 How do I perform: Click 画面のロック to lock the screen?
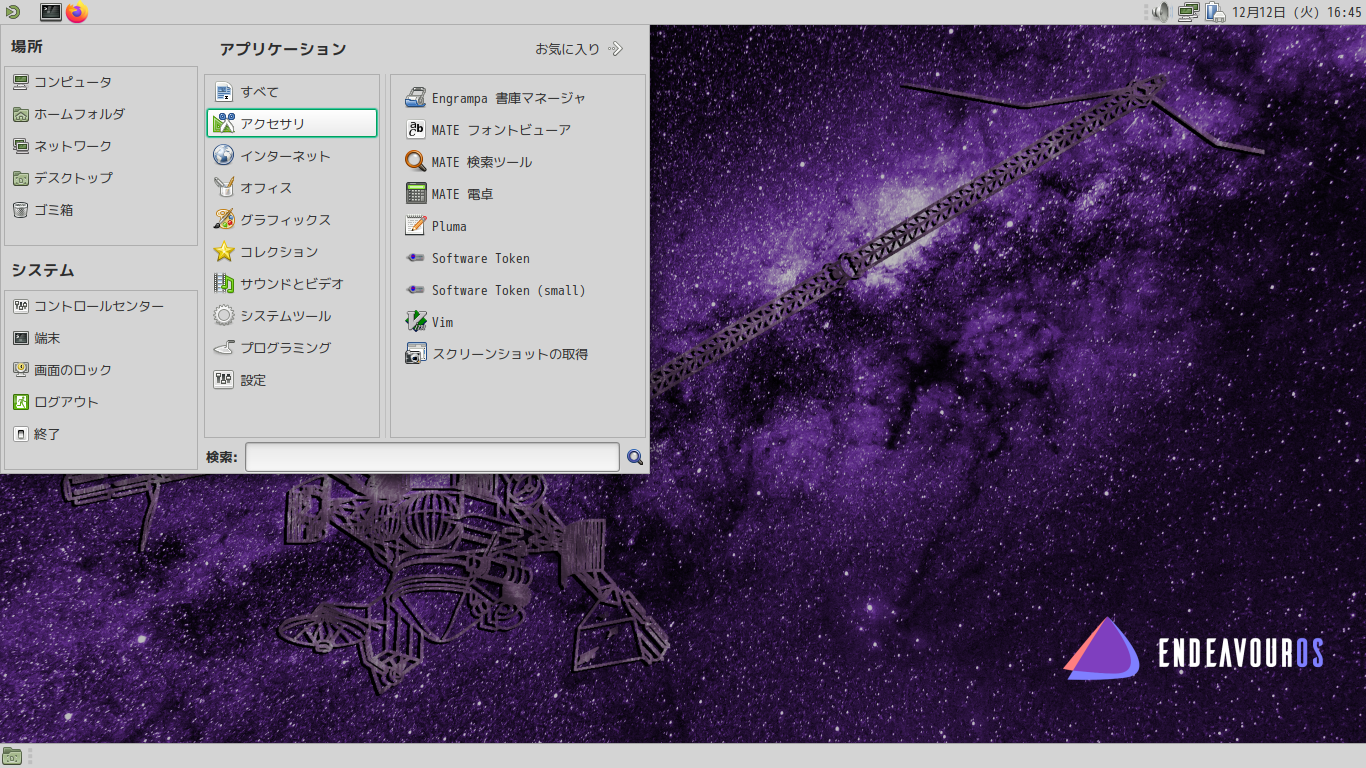coord(101,370)
